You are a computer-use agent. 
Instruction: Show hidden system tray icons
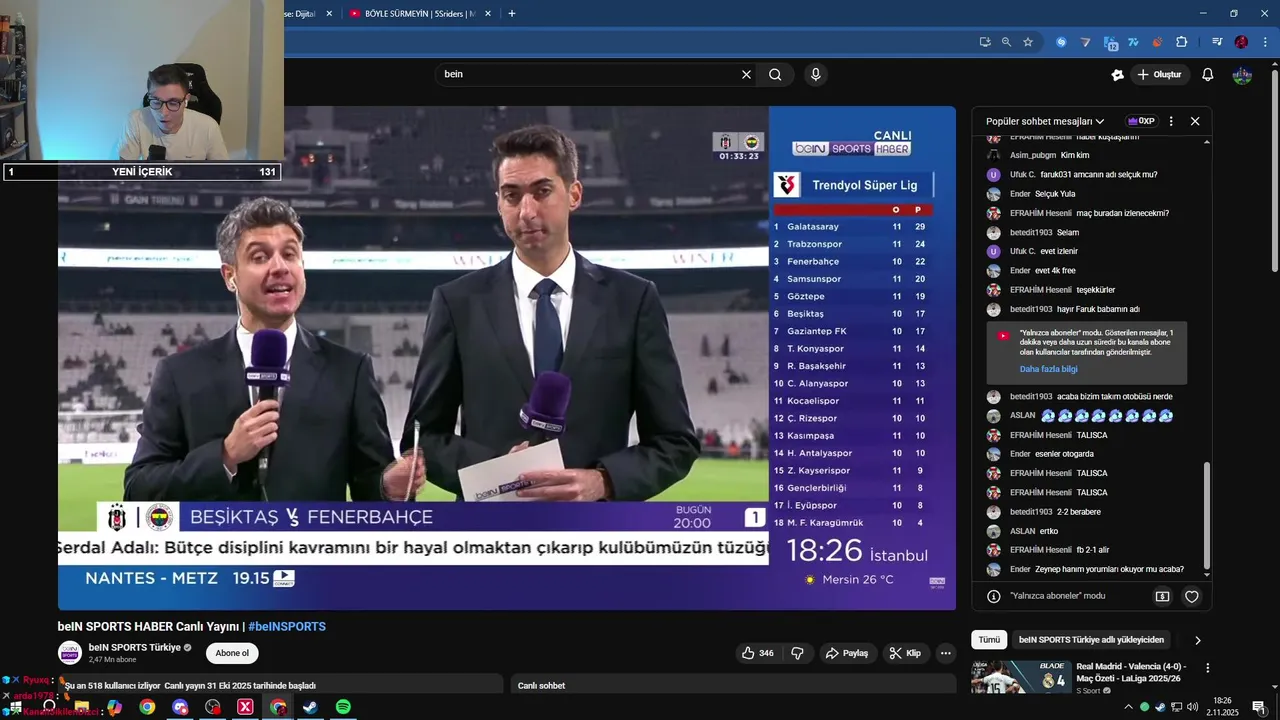pyautogui.click(x=1128, y=707)
